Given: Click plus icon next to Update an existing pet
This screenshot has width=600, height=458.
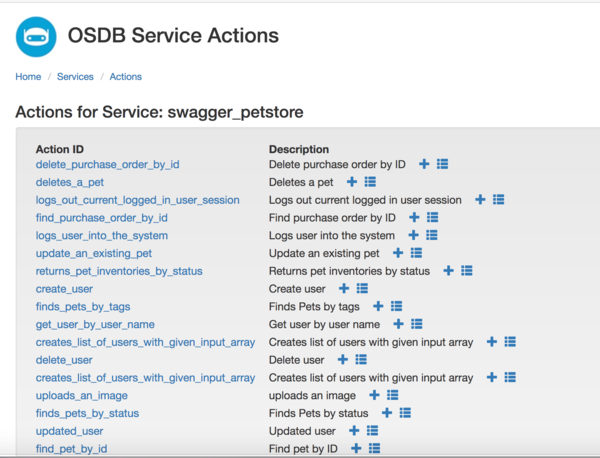Looking at the screenshot, I should pos(398,253).
